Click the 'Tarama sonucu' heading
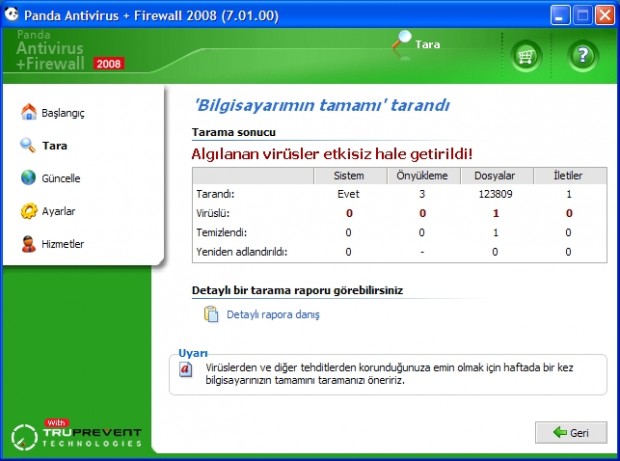This screenshot has width=620, height=461. coord(234,132)
